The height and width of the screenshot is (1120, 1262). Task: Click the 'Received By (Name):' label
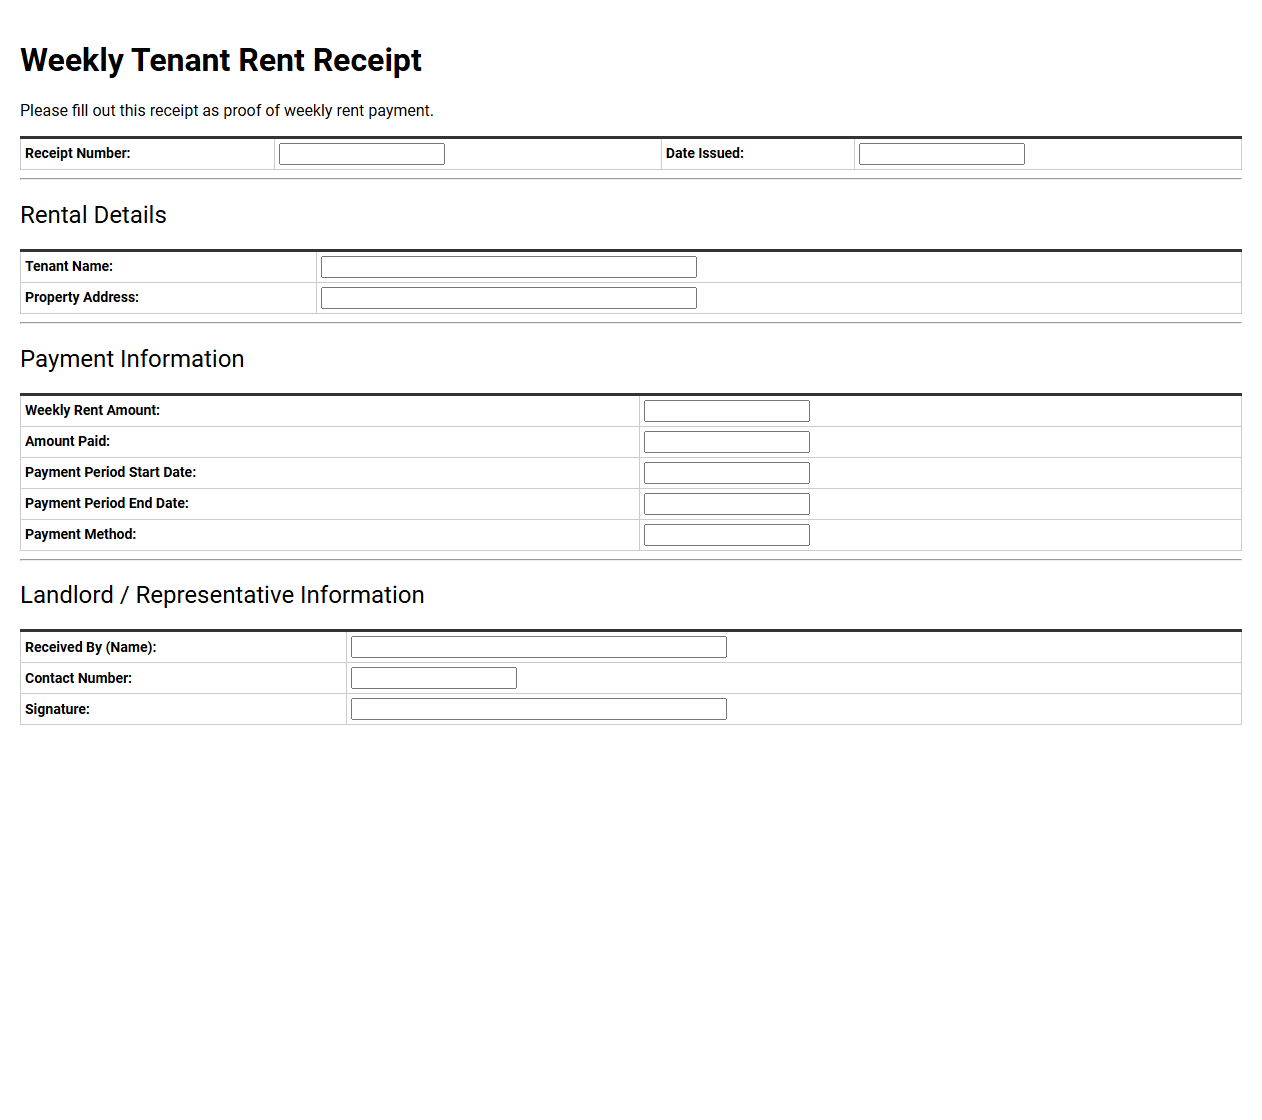click(x=91, y=647)
